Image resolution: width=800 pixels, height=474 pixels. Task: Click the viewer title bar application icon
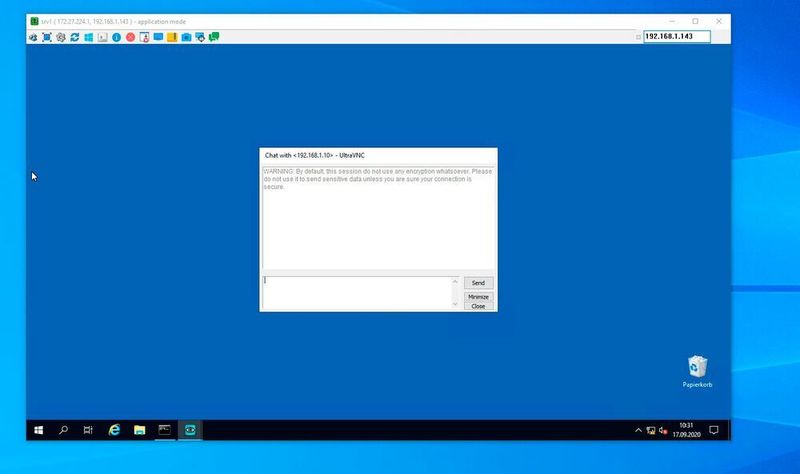(34, 21)
